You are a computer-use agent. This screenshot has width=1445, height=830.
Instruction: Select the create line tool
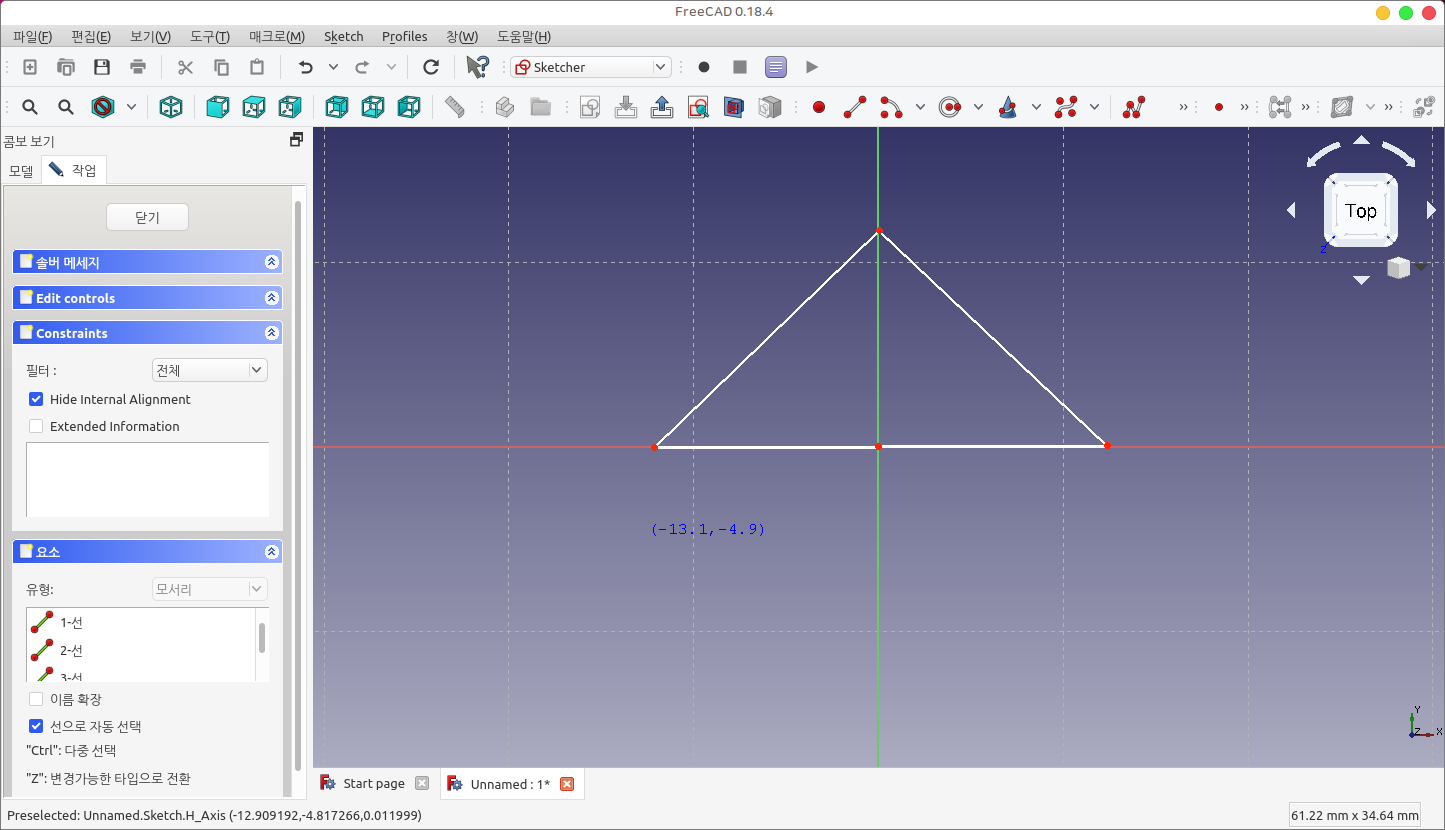point(854,107)
